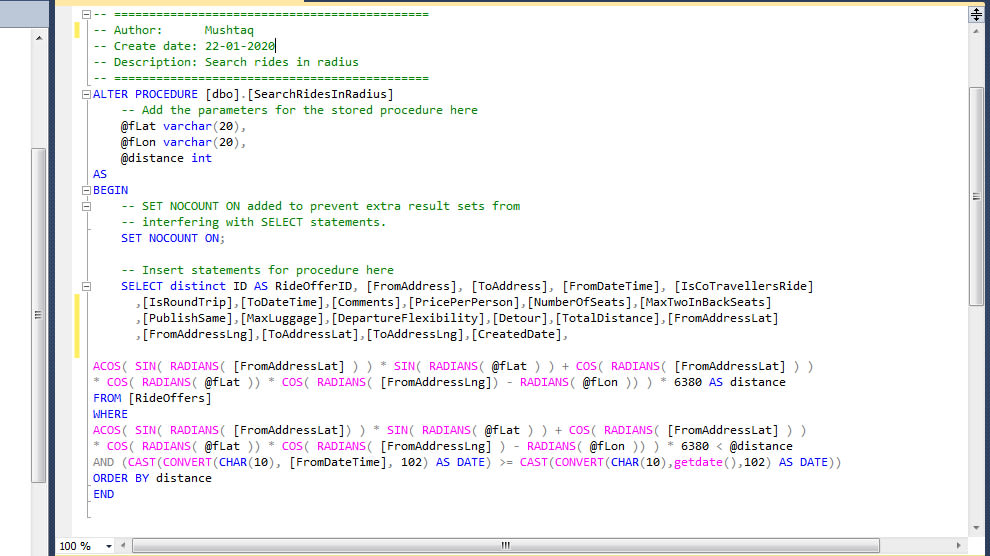Place cursor on the @distance int parameter
The width and height of the screenshot is (990, 556).
[x=166, y=158]
